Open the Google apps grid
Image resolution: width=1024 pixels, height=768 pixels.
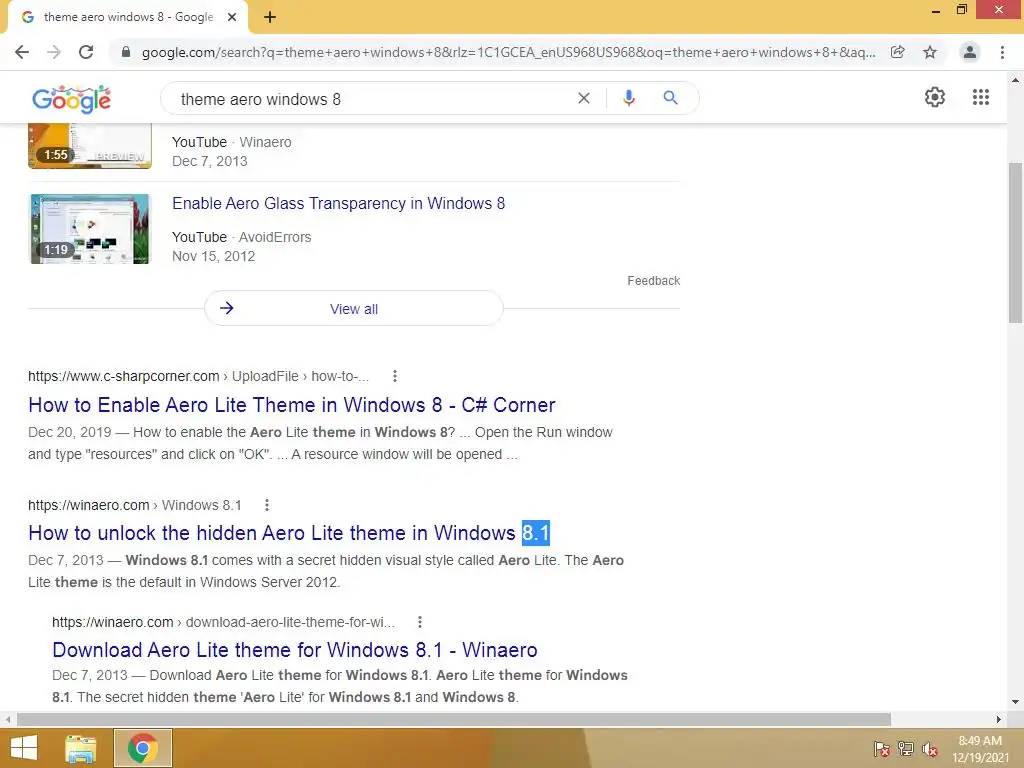(981, 97)
